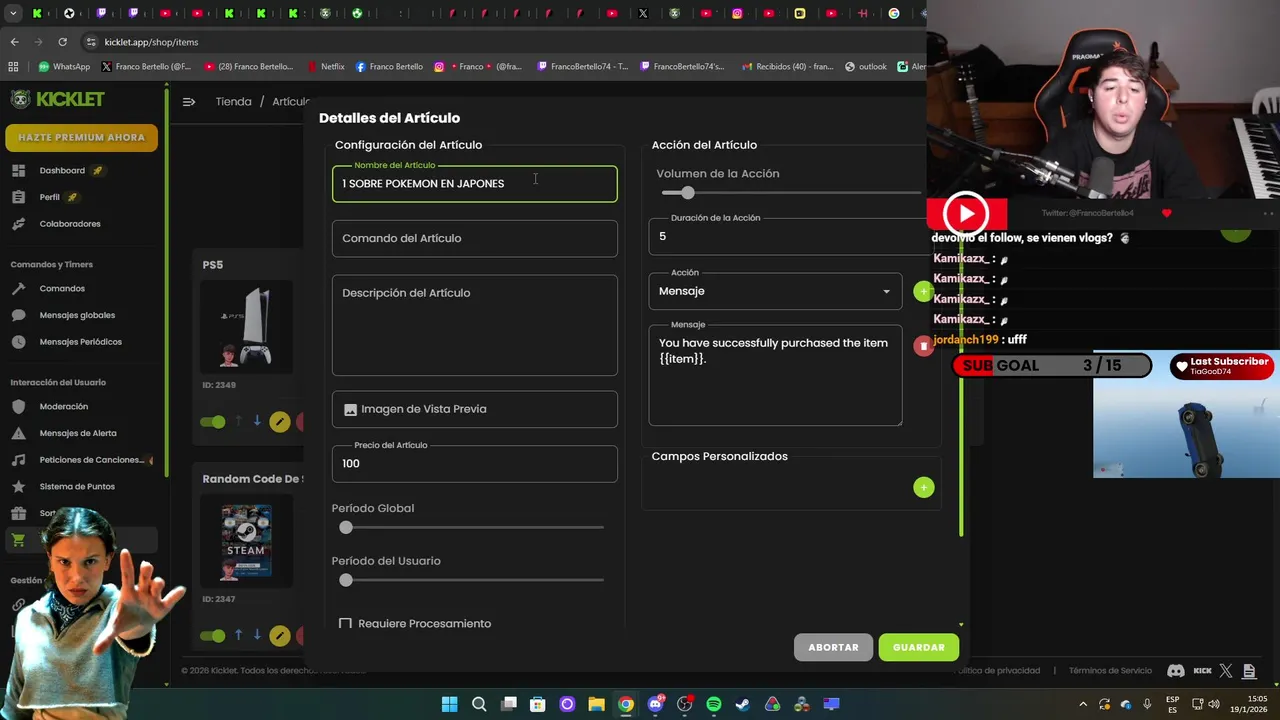Click the shop cart icon in sidebar

[18, 540]
